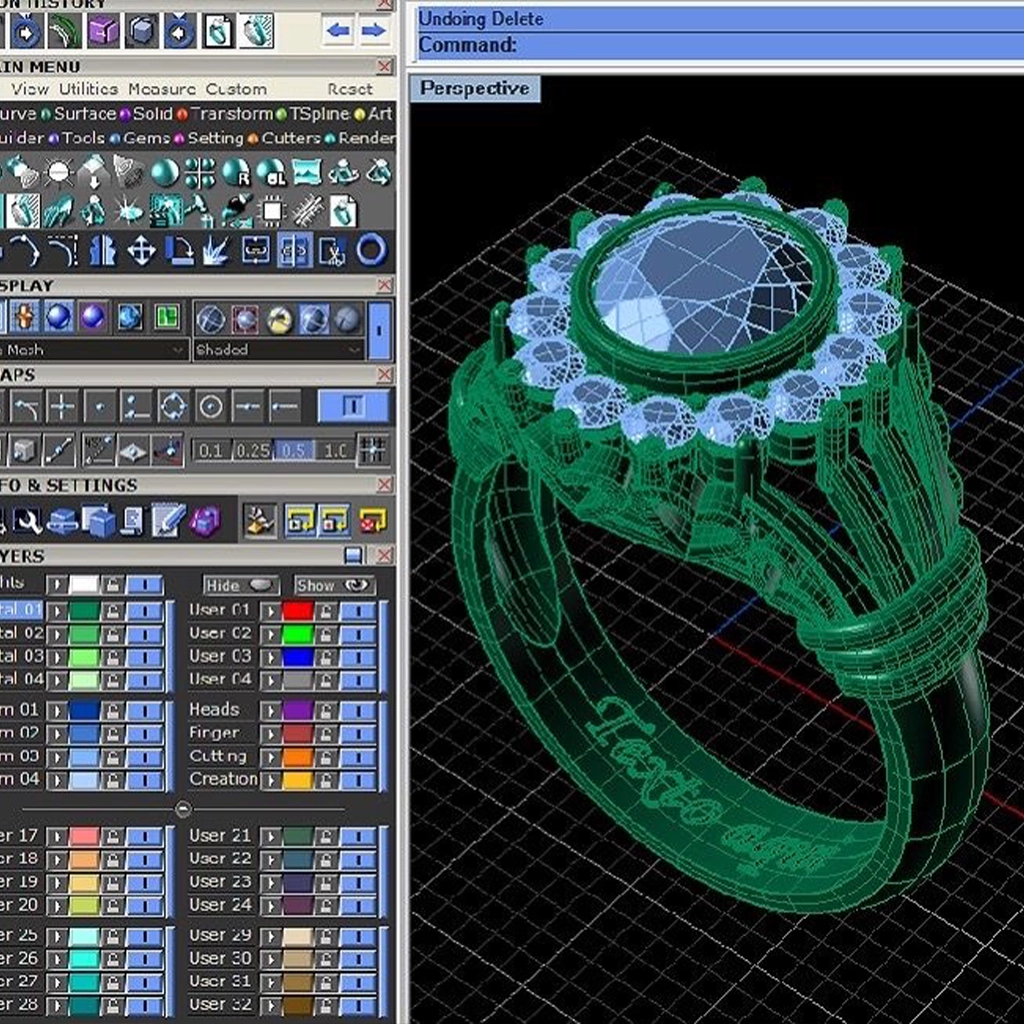1024x1024 pixels.
Task: Click the teal sphere GL render icon
Action: 271,173
